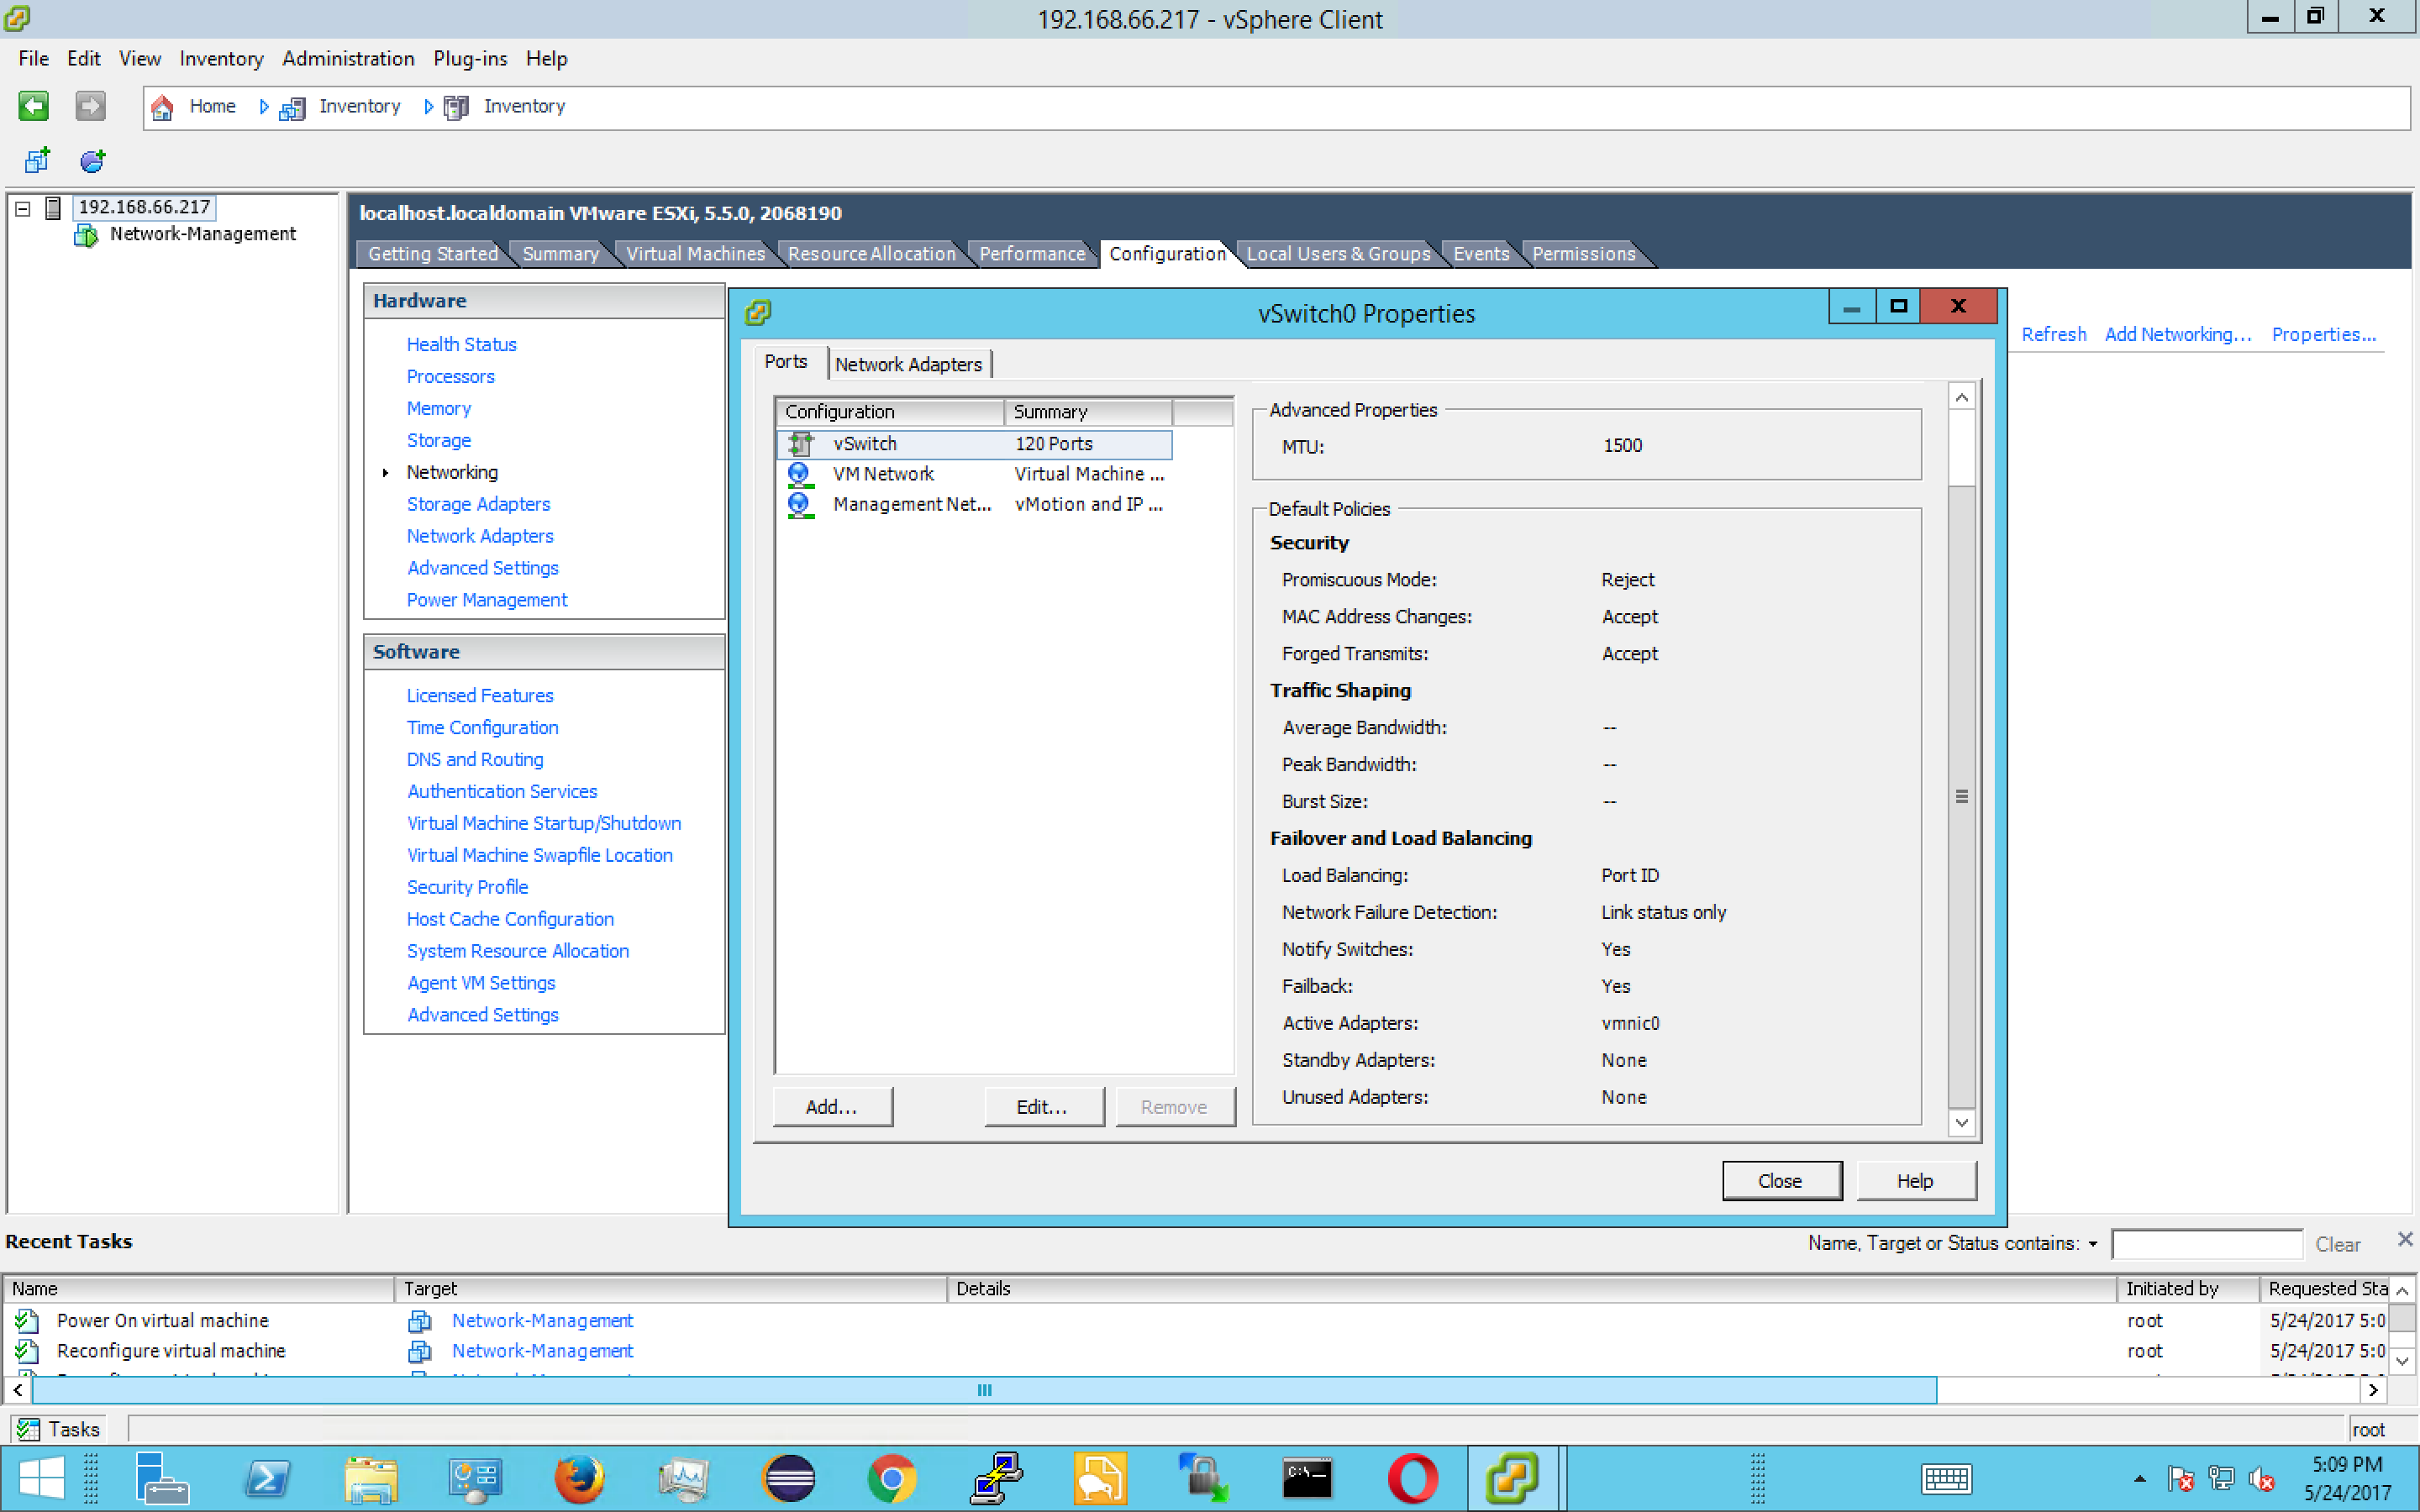Screen dimensions: 2420x1512
Task: Launch PowerShell from taskbar
Action: coord(267,1478)
